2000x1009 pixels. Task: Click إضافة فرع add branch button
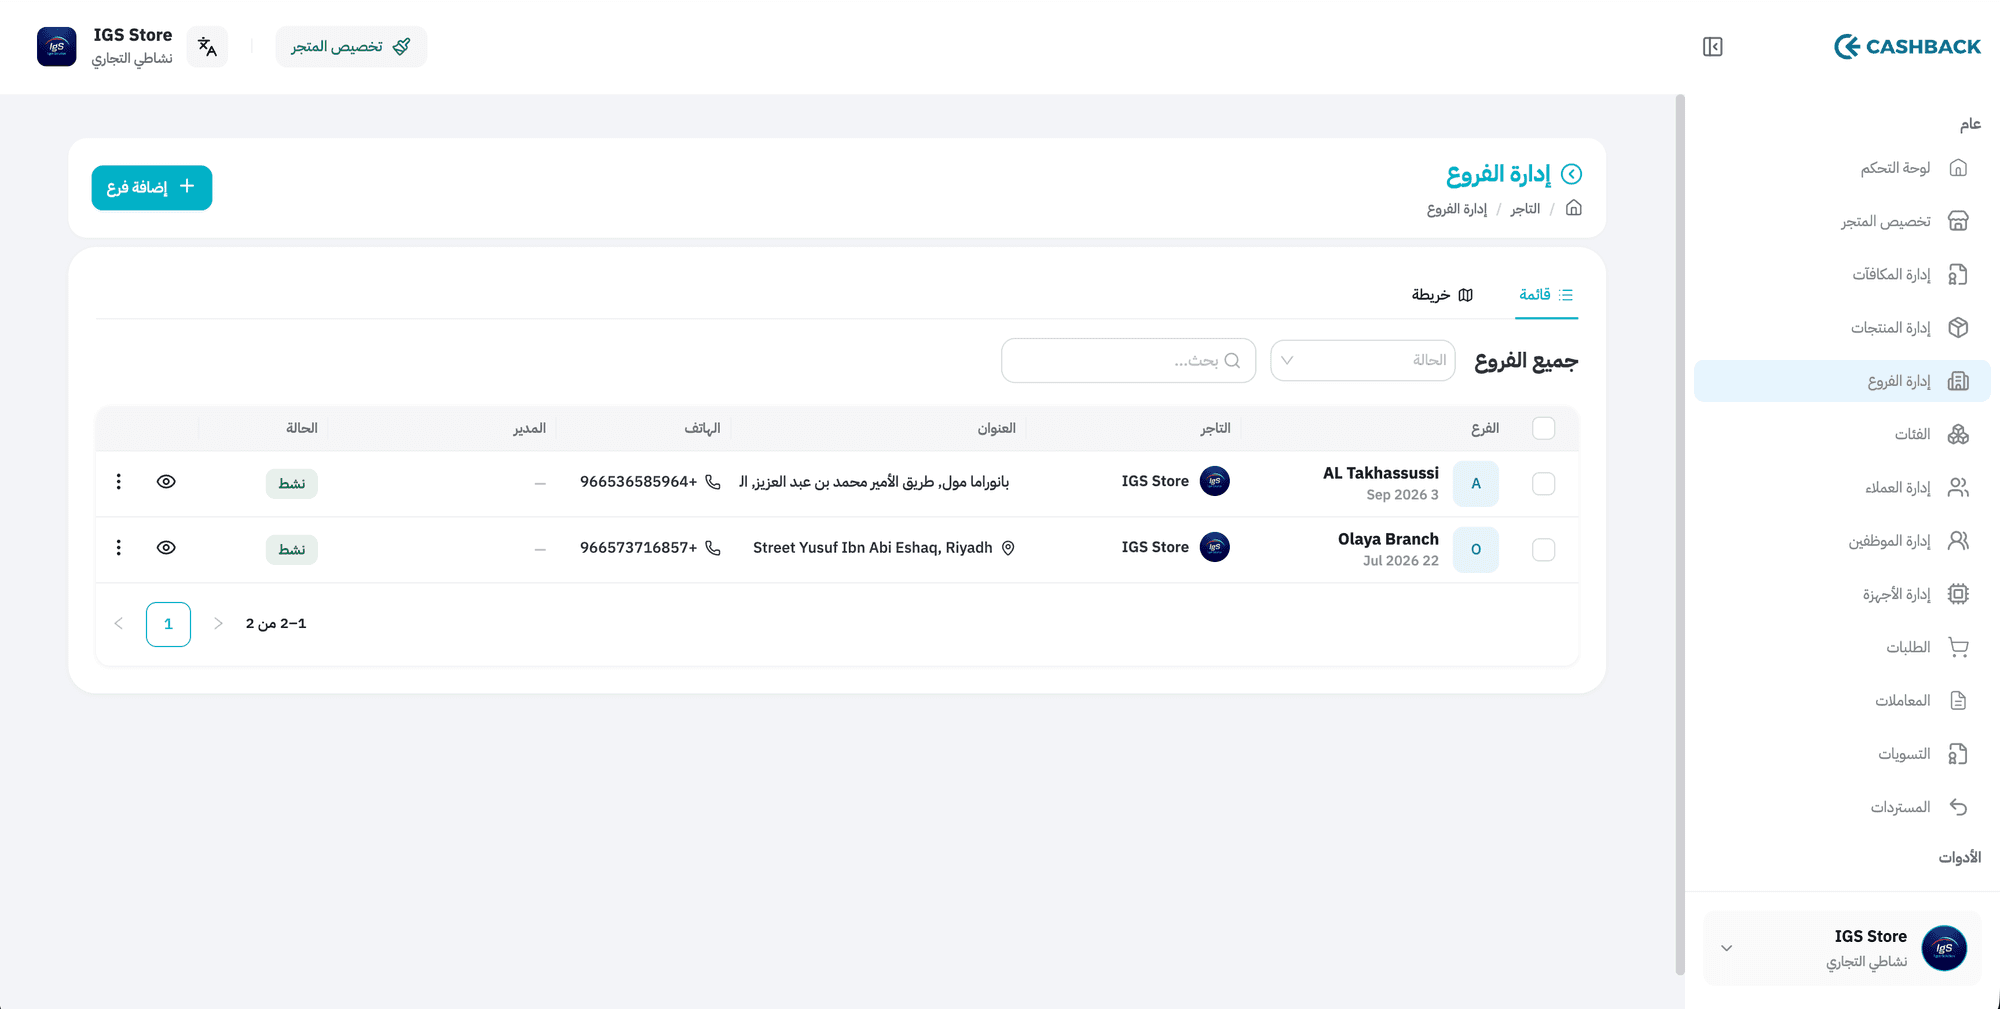(152, 188)
